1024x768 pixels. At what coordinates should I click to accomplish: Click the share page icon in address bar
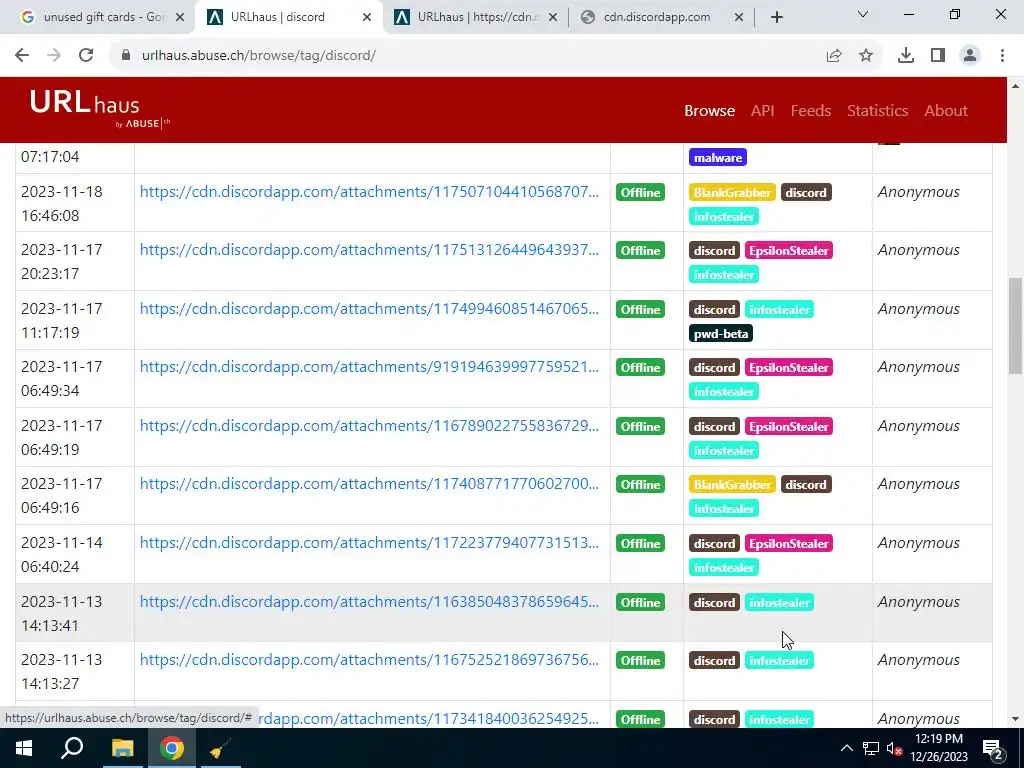click(x=834, y=56)
